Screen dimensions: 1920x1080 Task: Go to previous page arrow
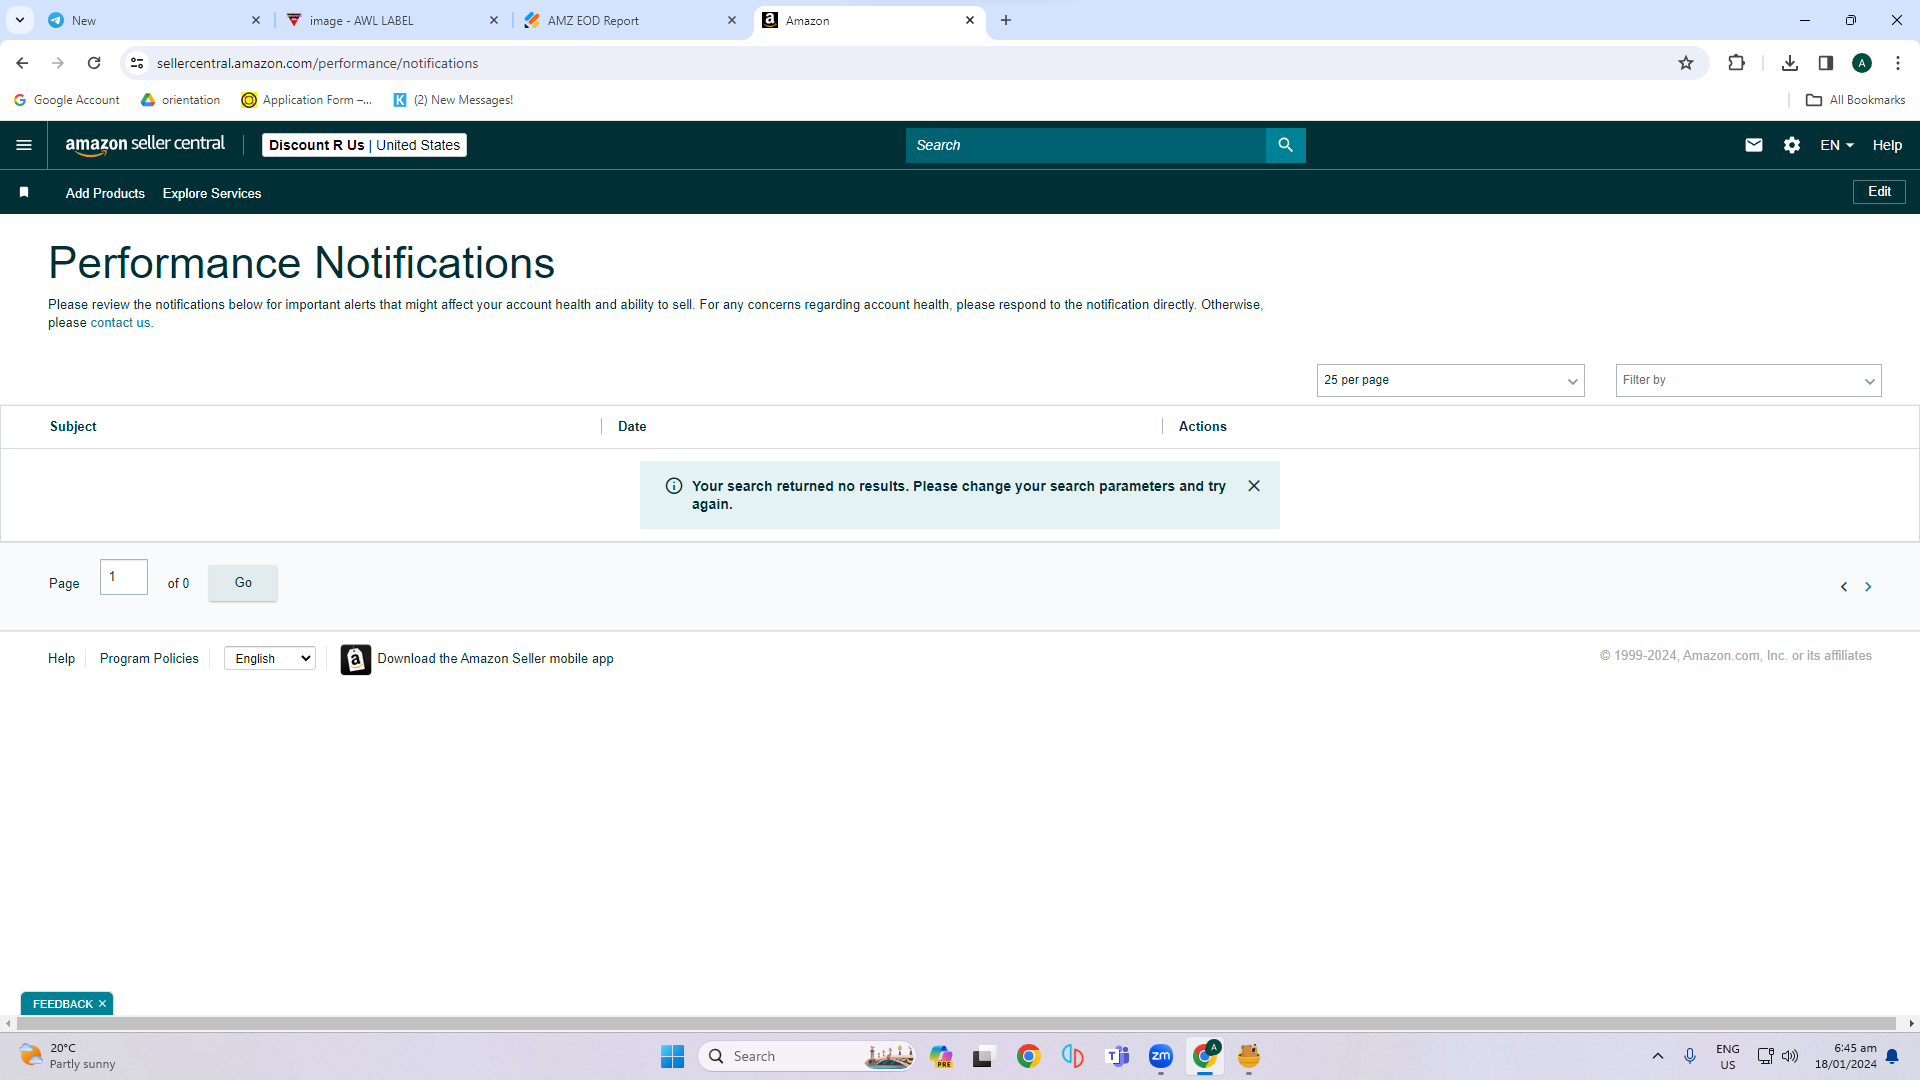1844,587
